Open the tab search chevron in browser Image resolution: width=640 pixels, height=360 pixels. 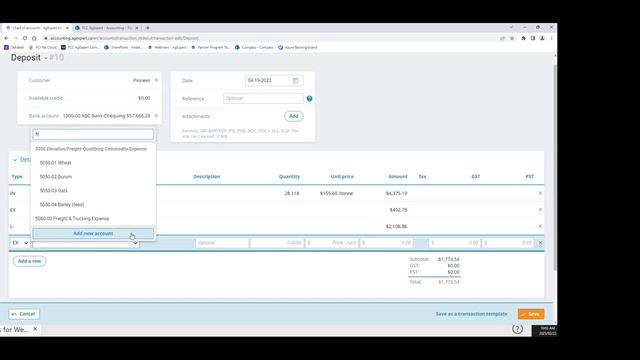pos(511,27)
